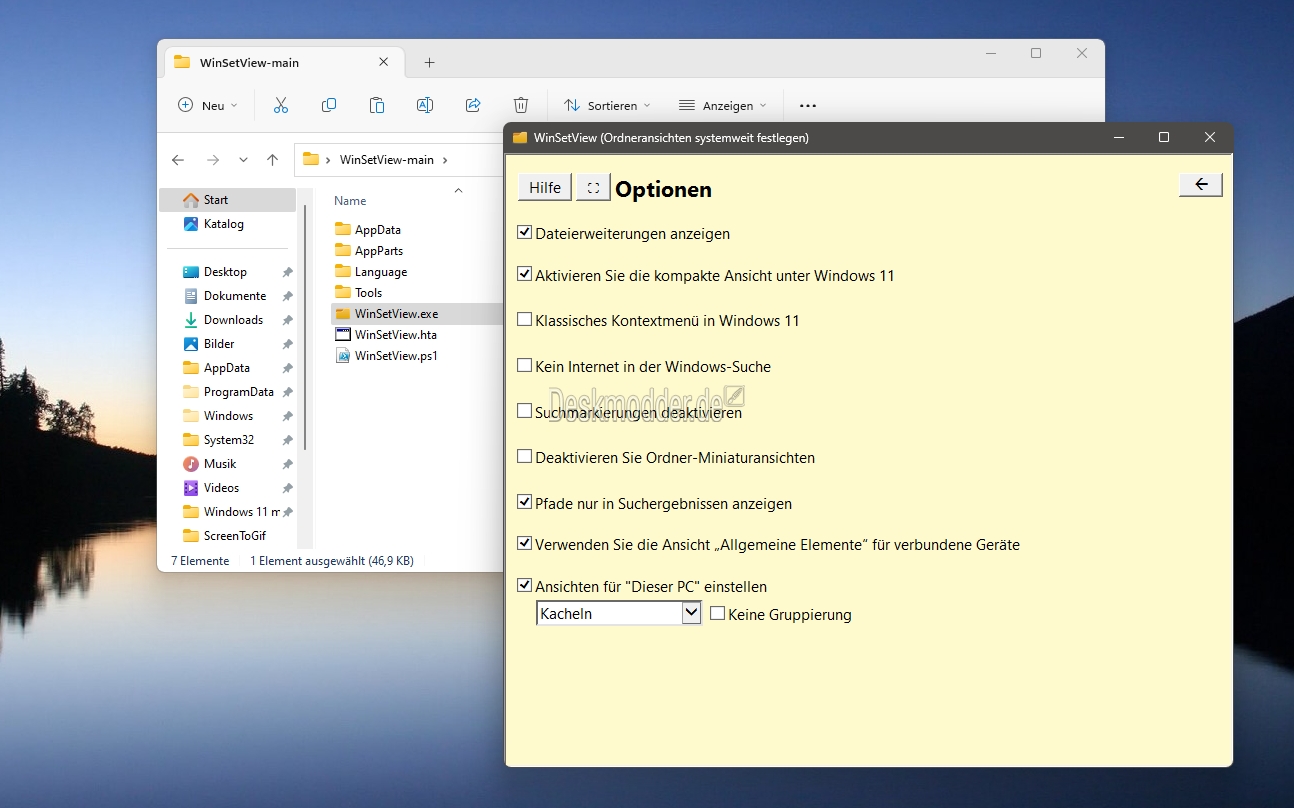Viewport: 1294px width, 808px height.
Task: Open Hilfe in WinSetView
Action: [545, 187]
